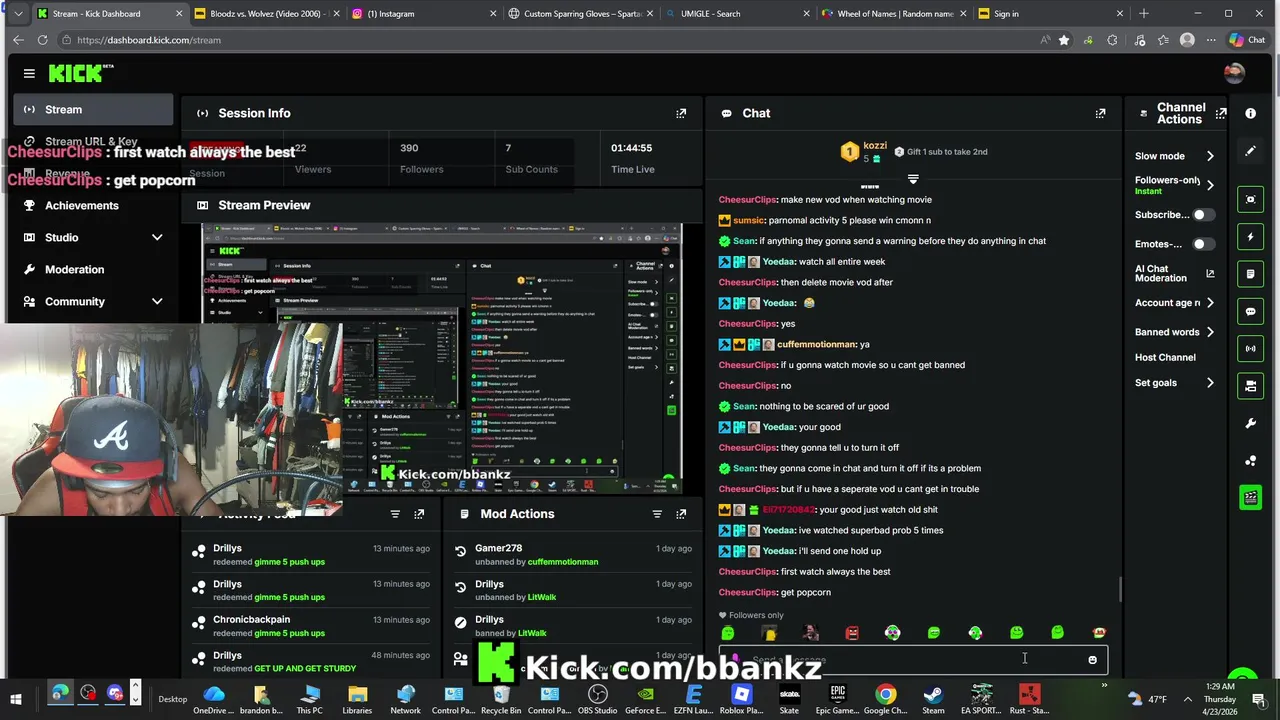Image resolution: width=1280 pixels, height=720 pixels.
Task: Click the Stream Preview thumbnail
Action: click(x=442, y=358)
